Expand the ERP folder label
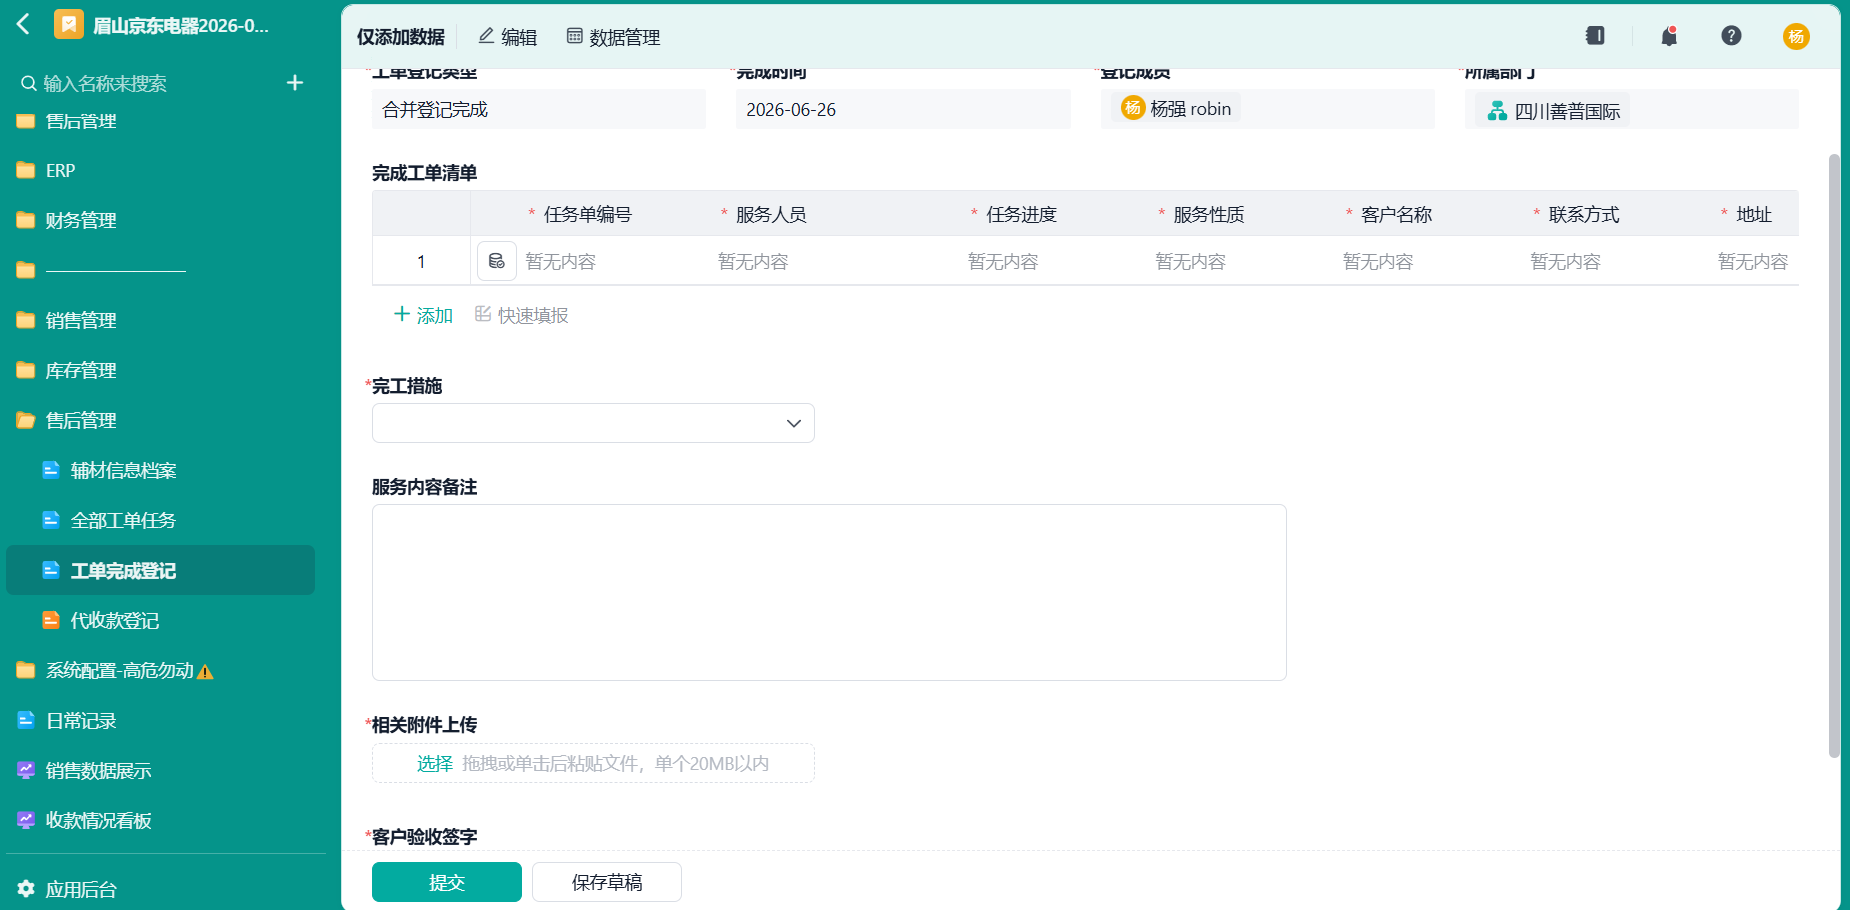This screenshot has width=1850, height=910. (x=60, y=171)
